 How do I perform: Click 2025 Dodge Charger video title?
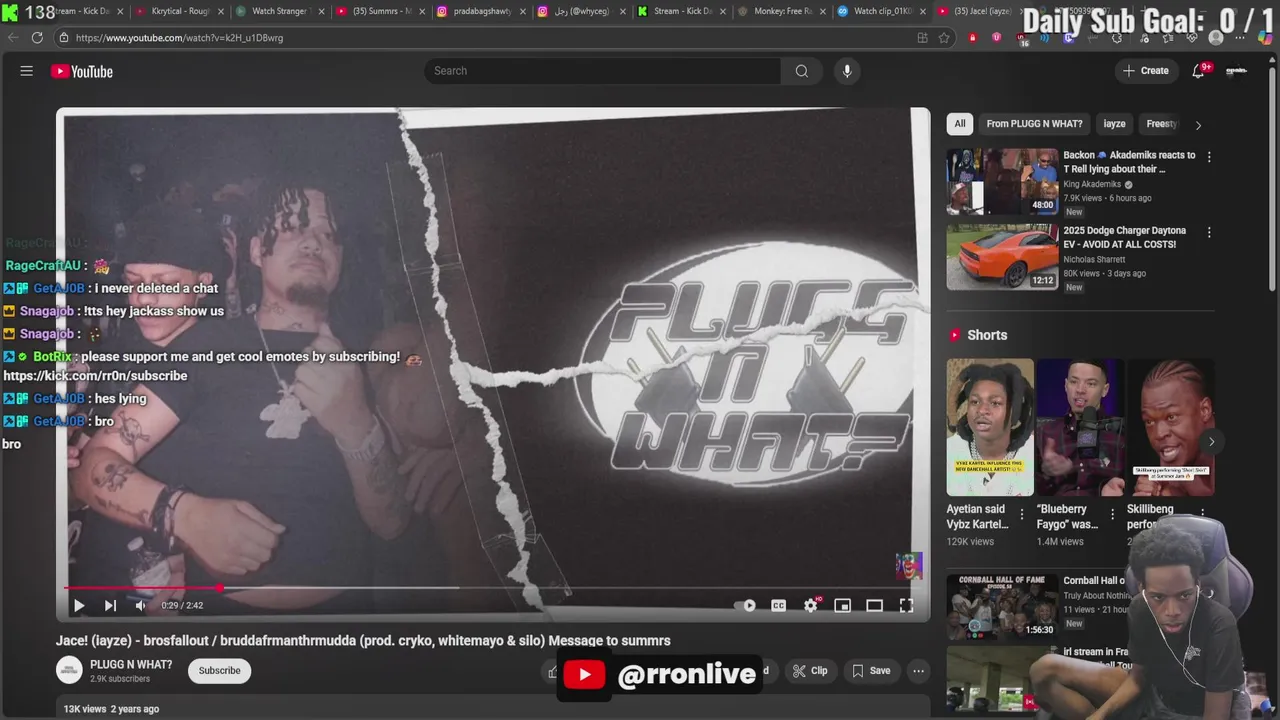(1125, 237)
